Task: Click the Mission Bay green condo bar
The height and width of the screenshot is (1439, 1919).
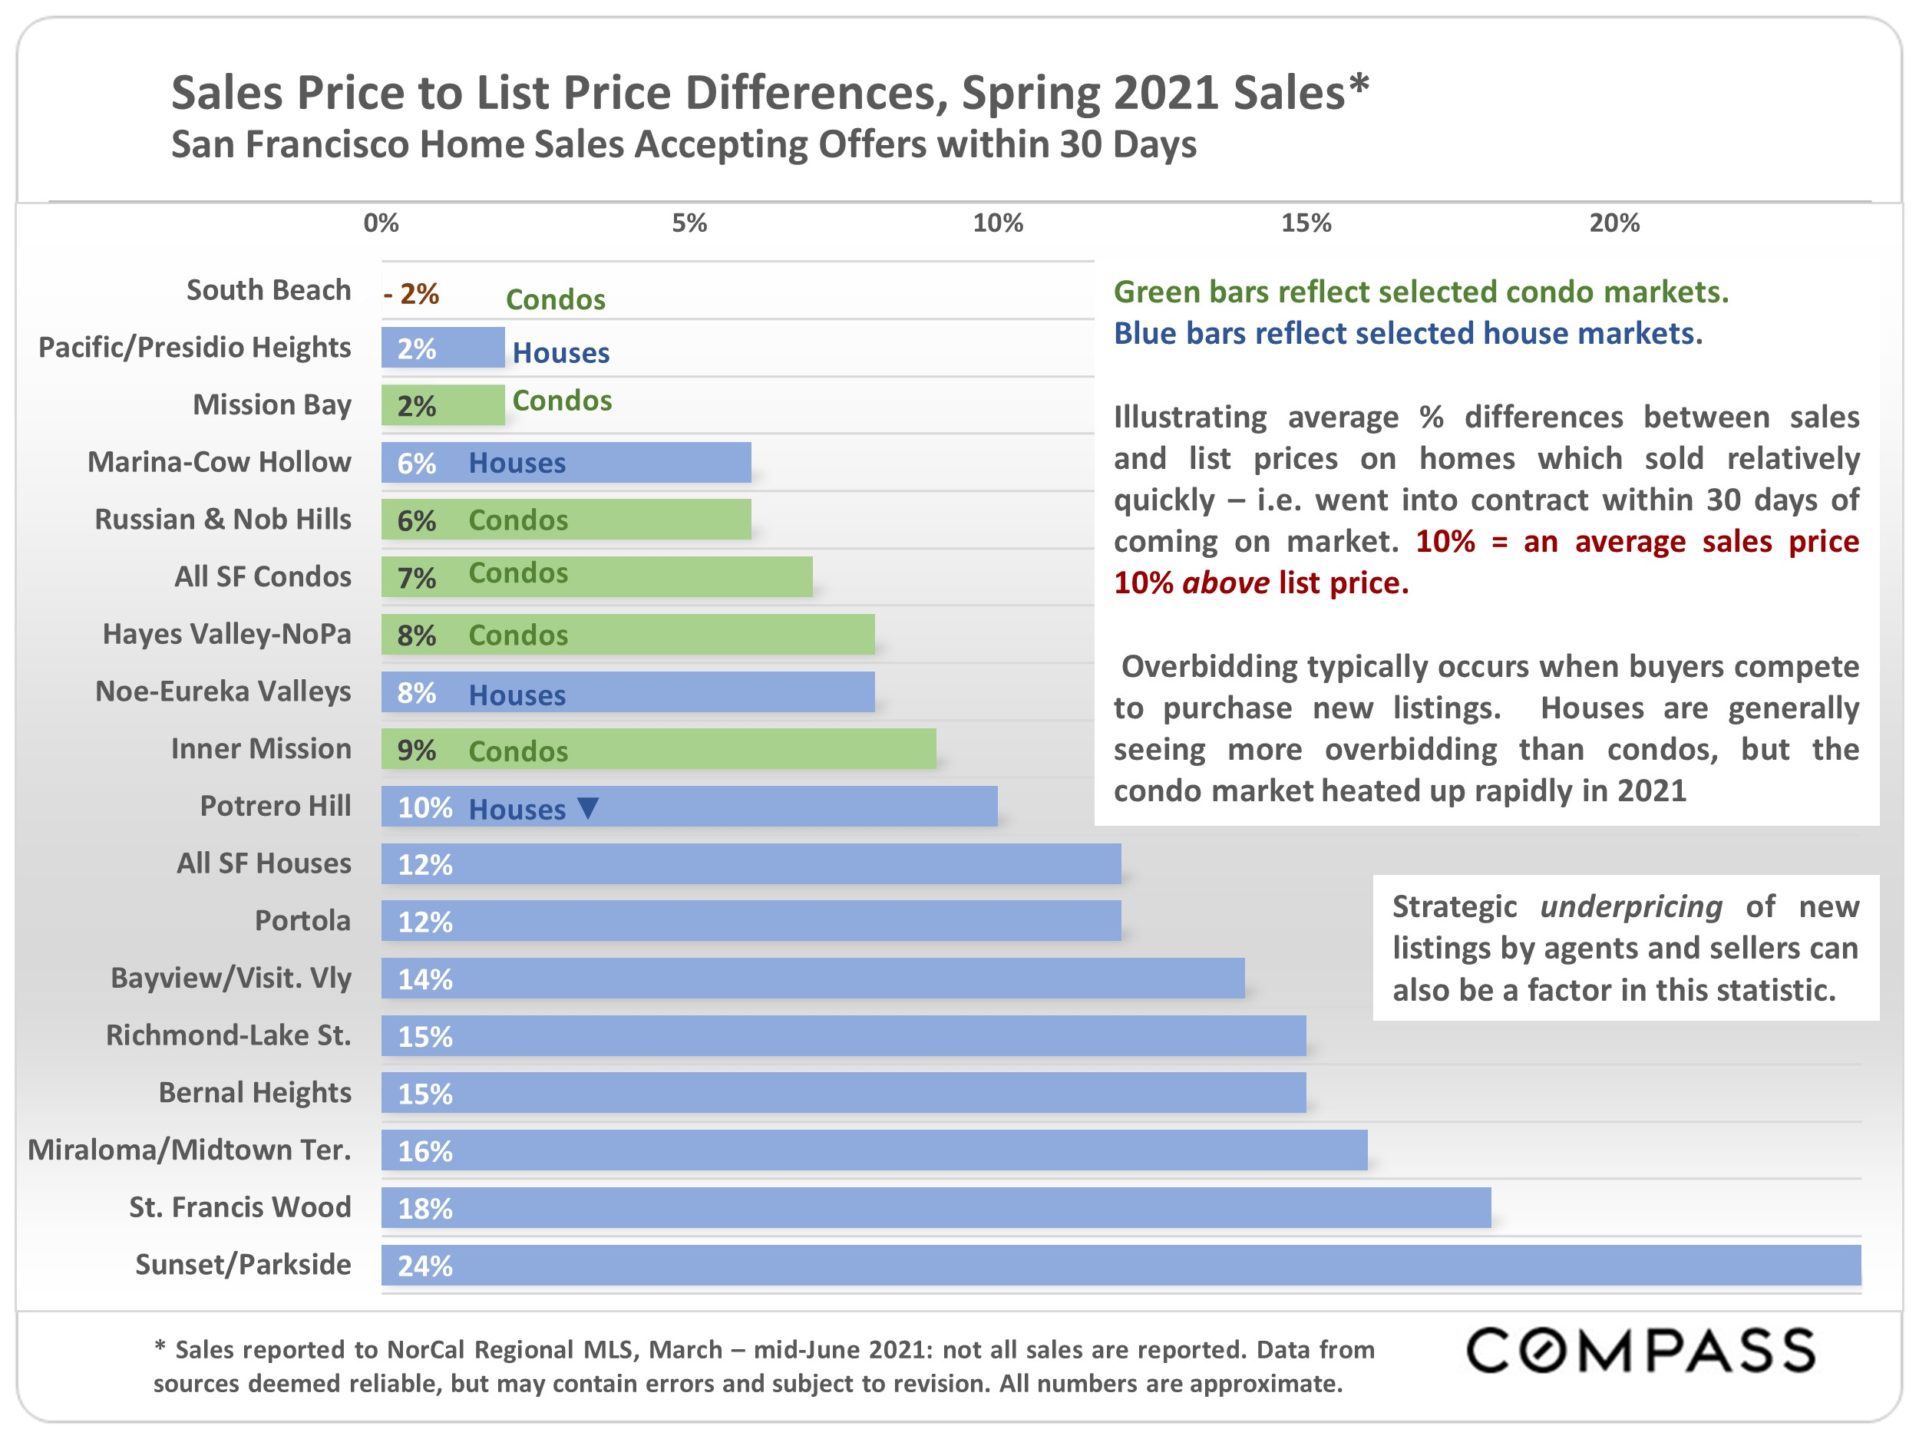Action: tap(443, 405)
